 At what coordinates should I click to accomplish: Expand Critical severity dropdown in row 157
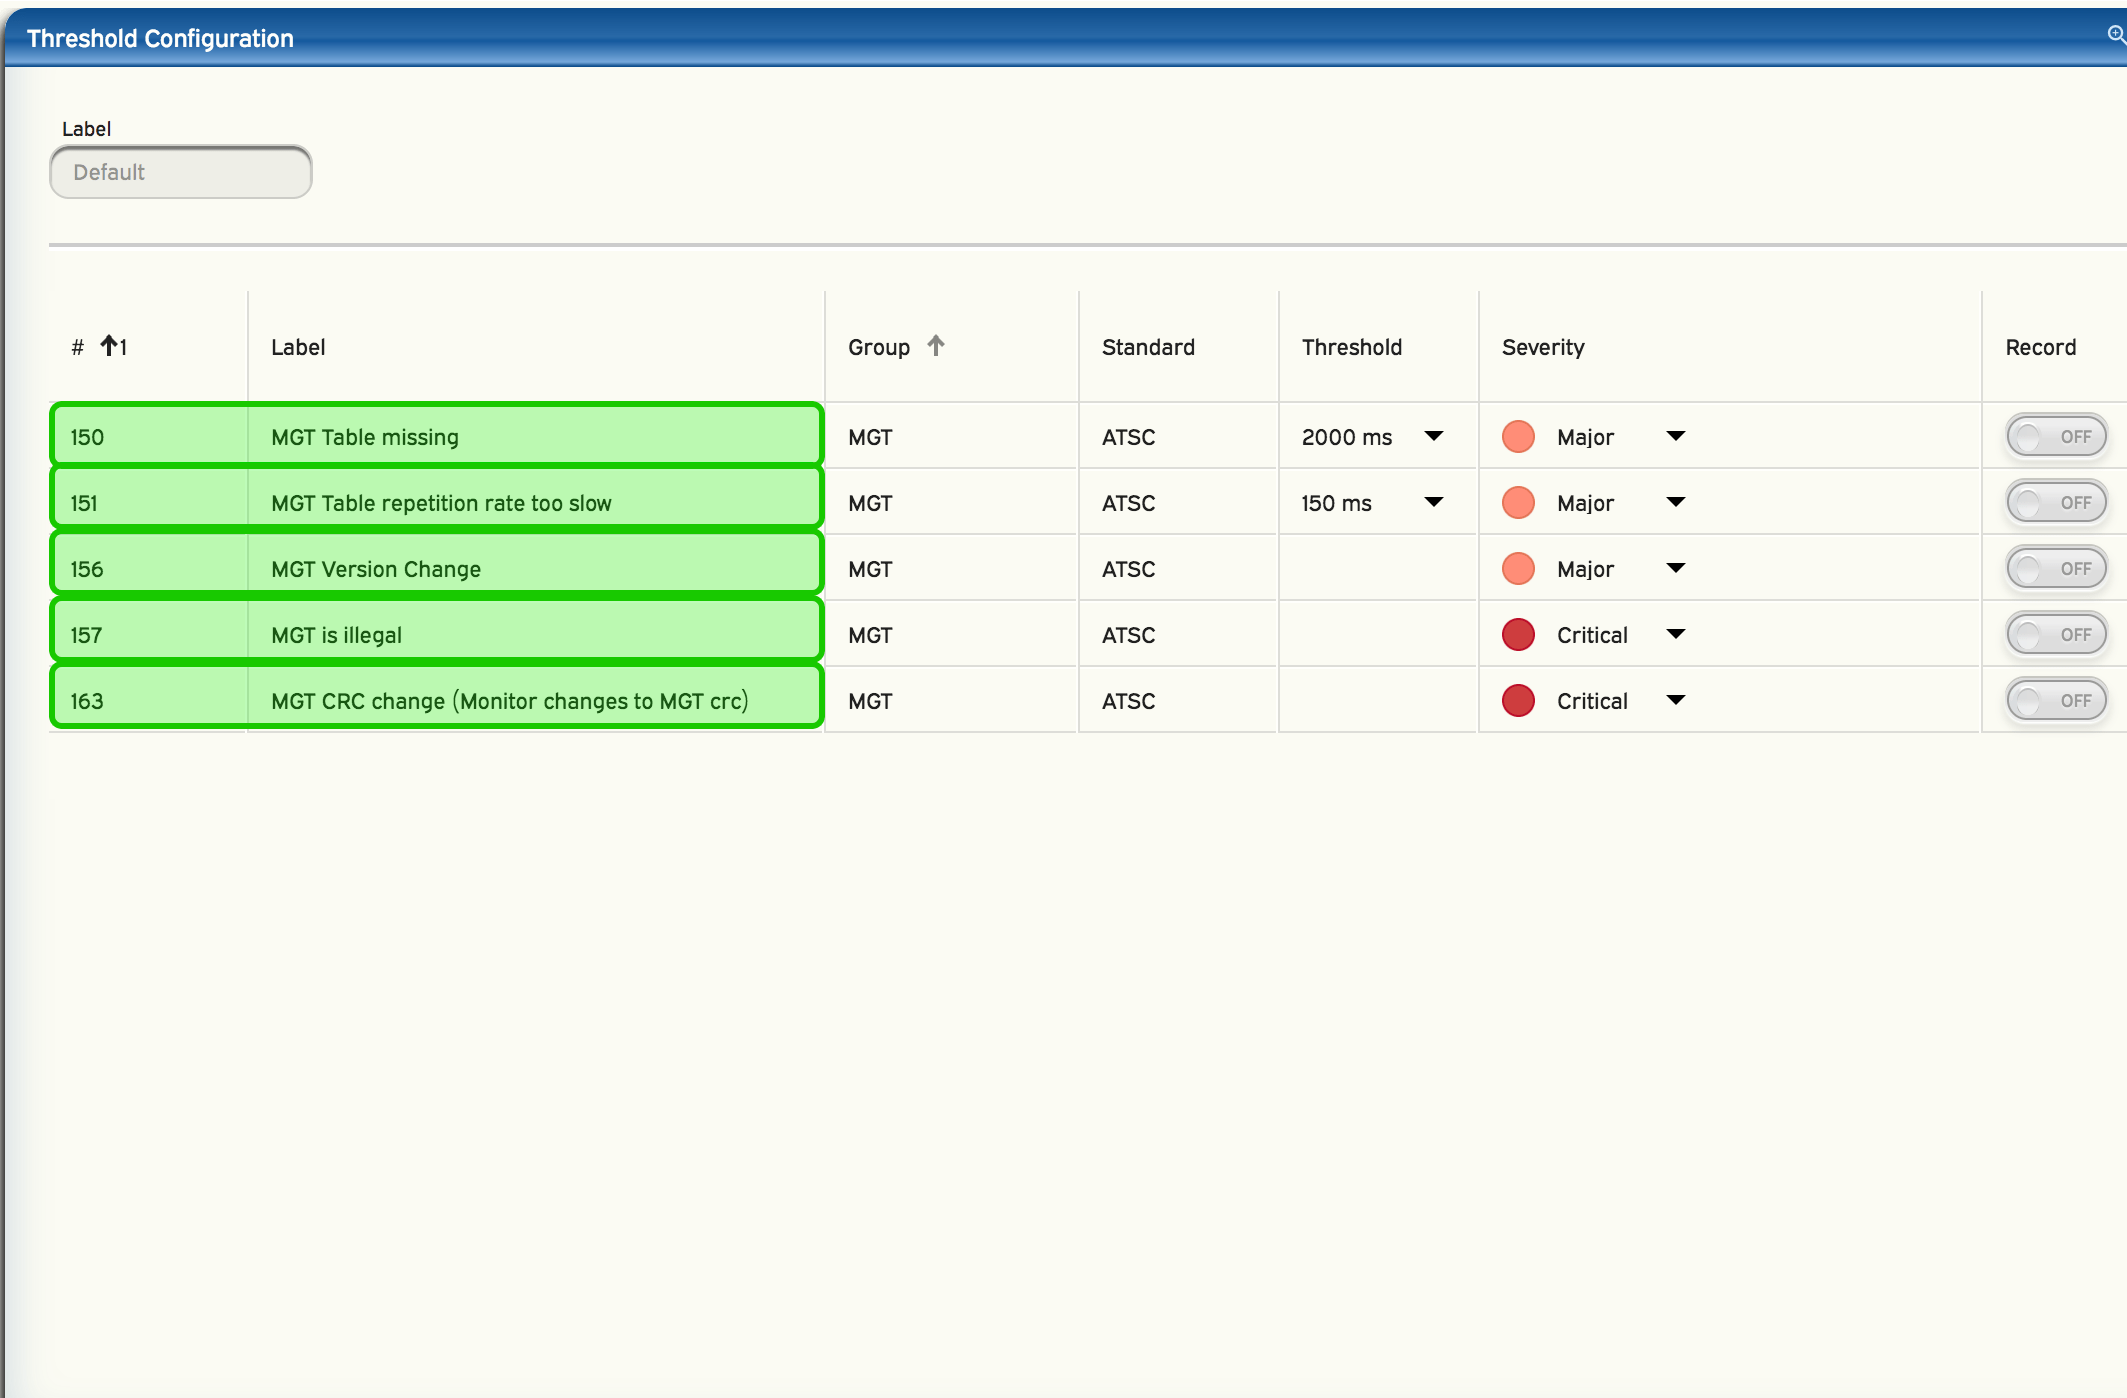point(1676,634)
